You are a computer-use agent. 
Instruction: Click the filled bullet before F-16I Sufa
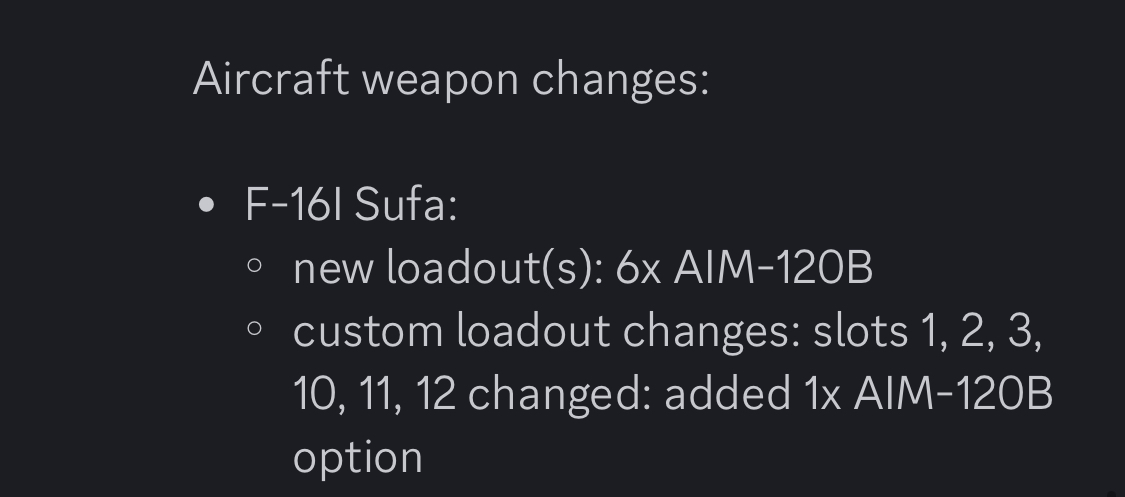point(207,205)
